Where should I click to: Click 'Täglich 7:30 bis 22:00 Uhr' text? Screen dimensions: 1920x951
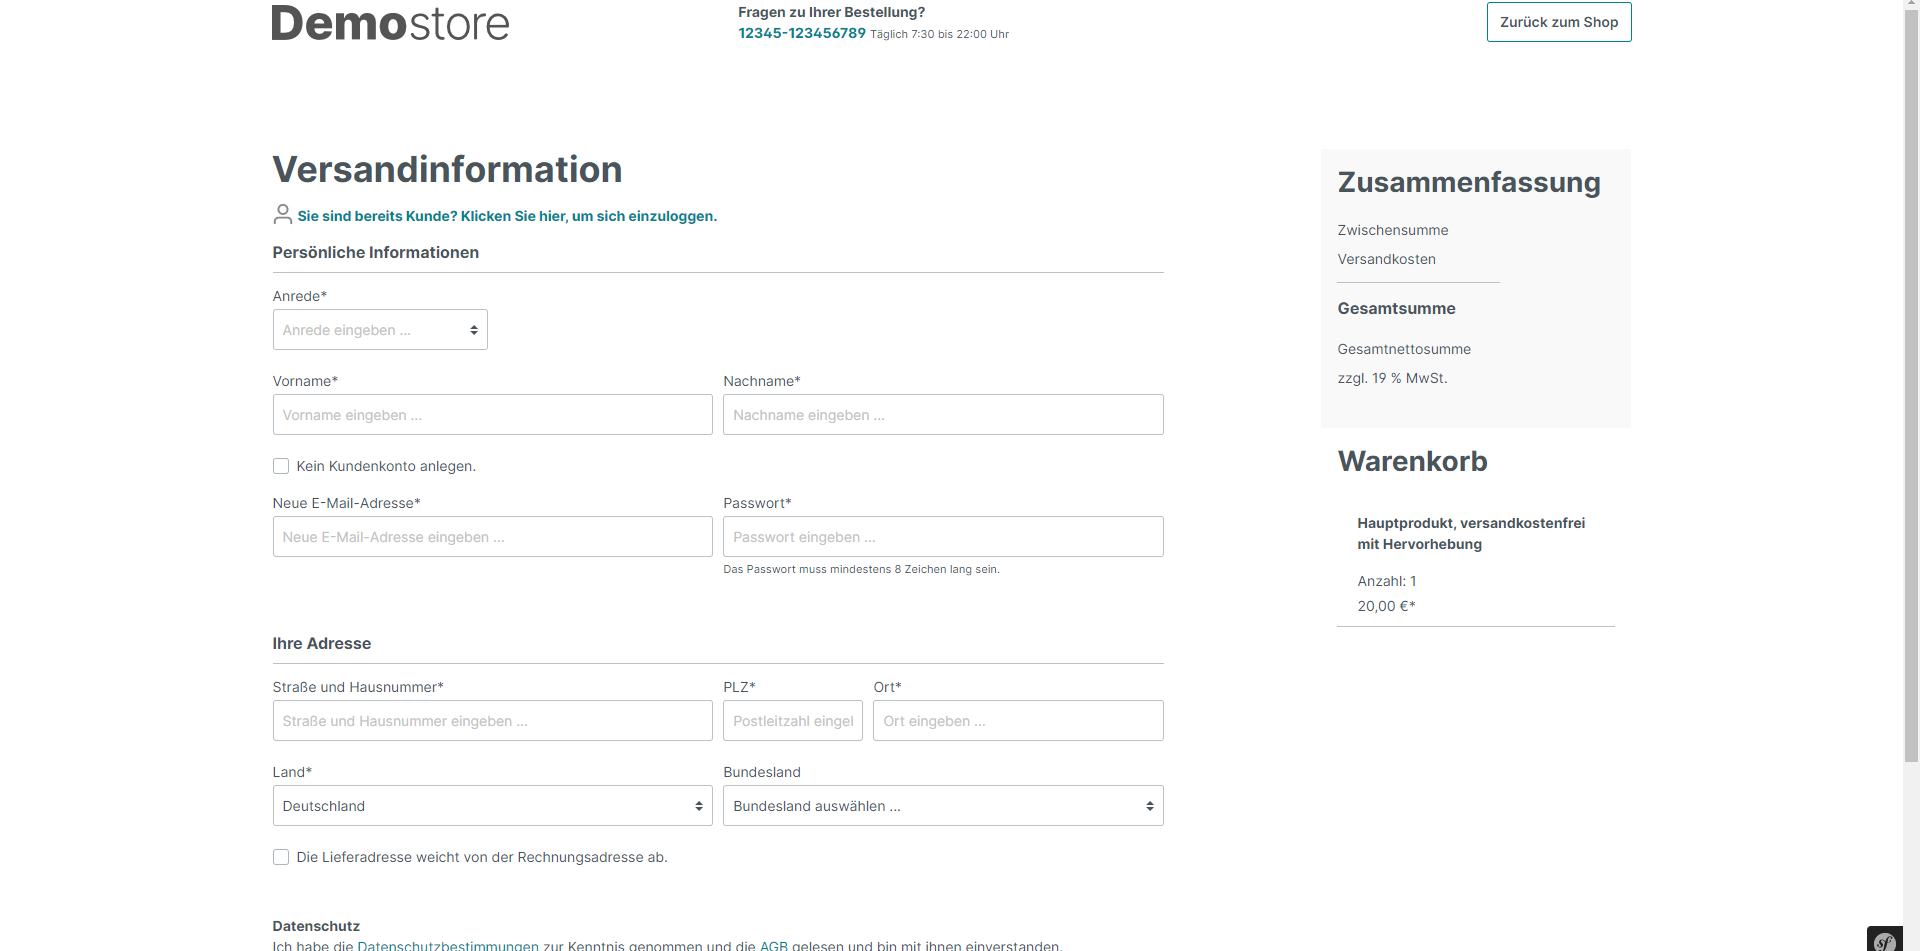(939, 34)
